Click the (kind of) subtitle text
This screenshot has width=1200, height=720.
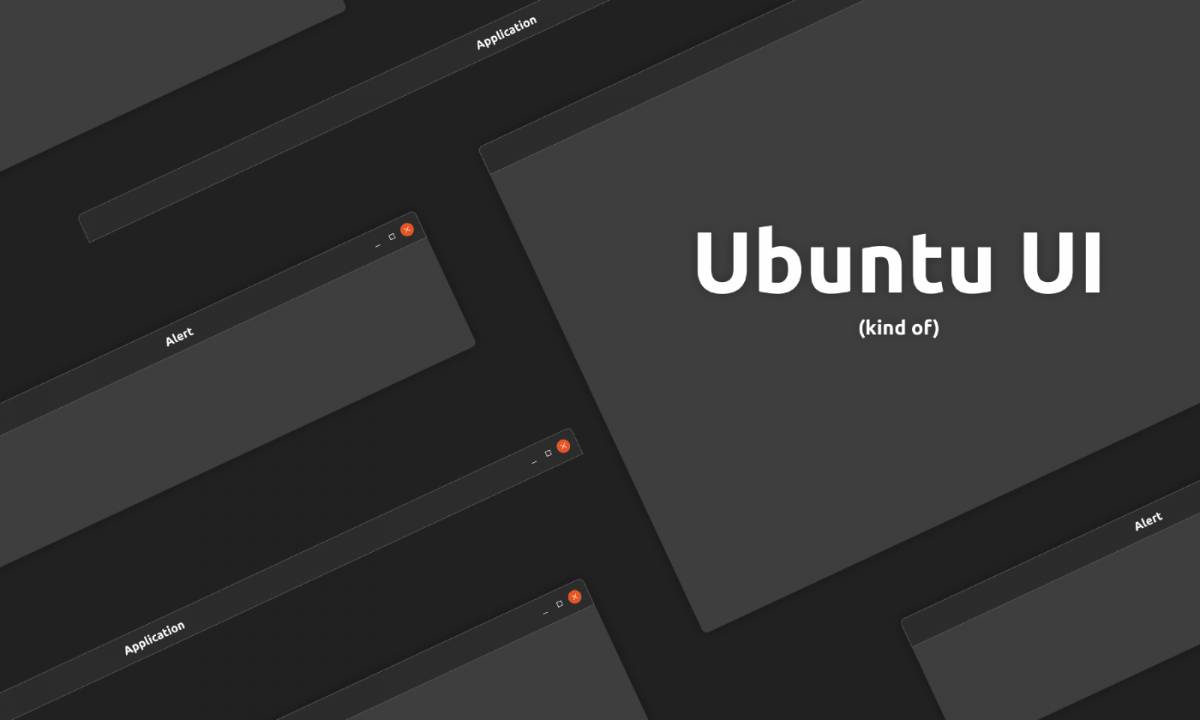pos(899,325)
